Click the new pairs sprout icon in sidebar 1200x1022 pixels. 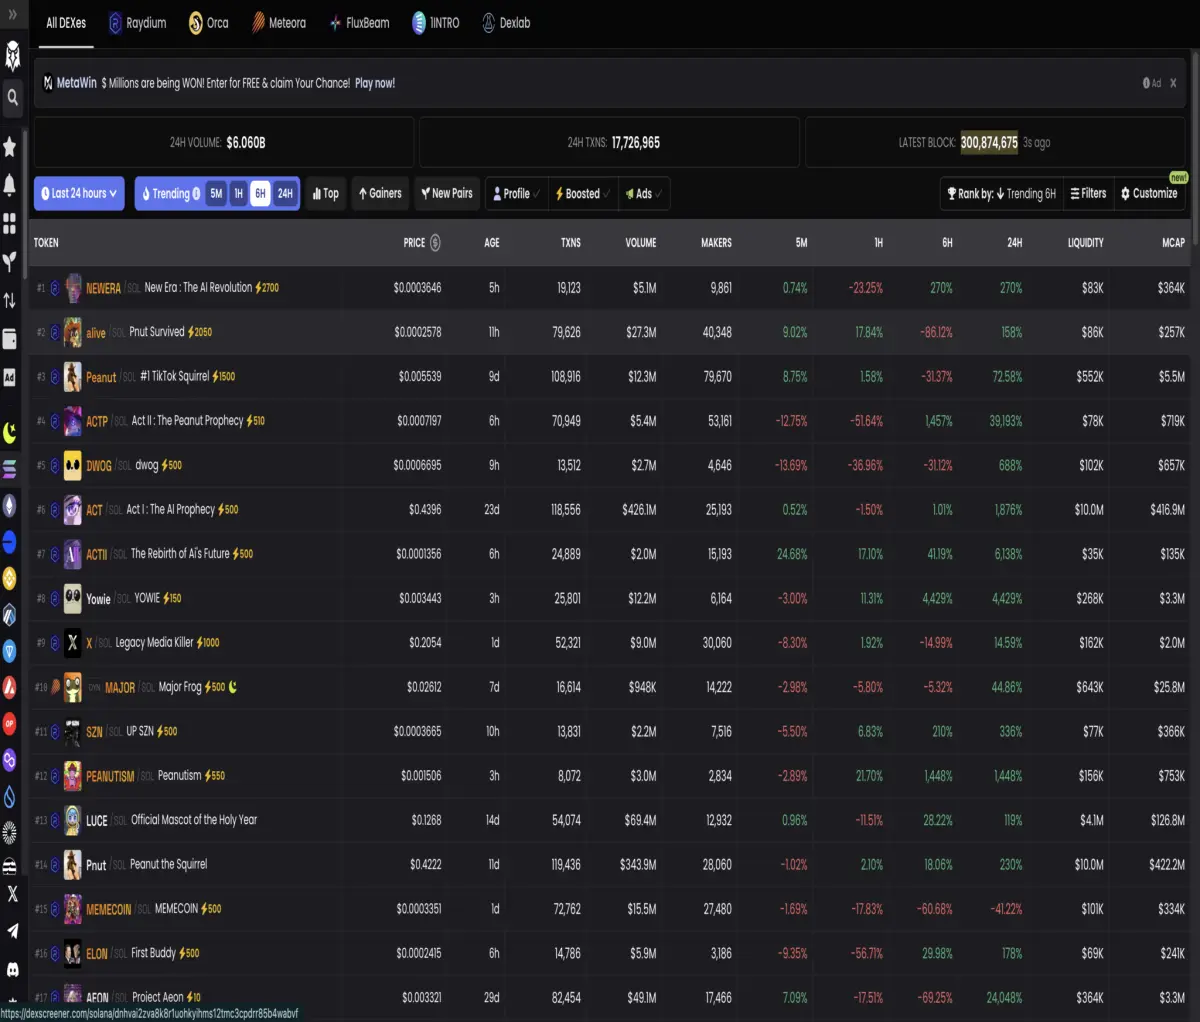point(10,262)
